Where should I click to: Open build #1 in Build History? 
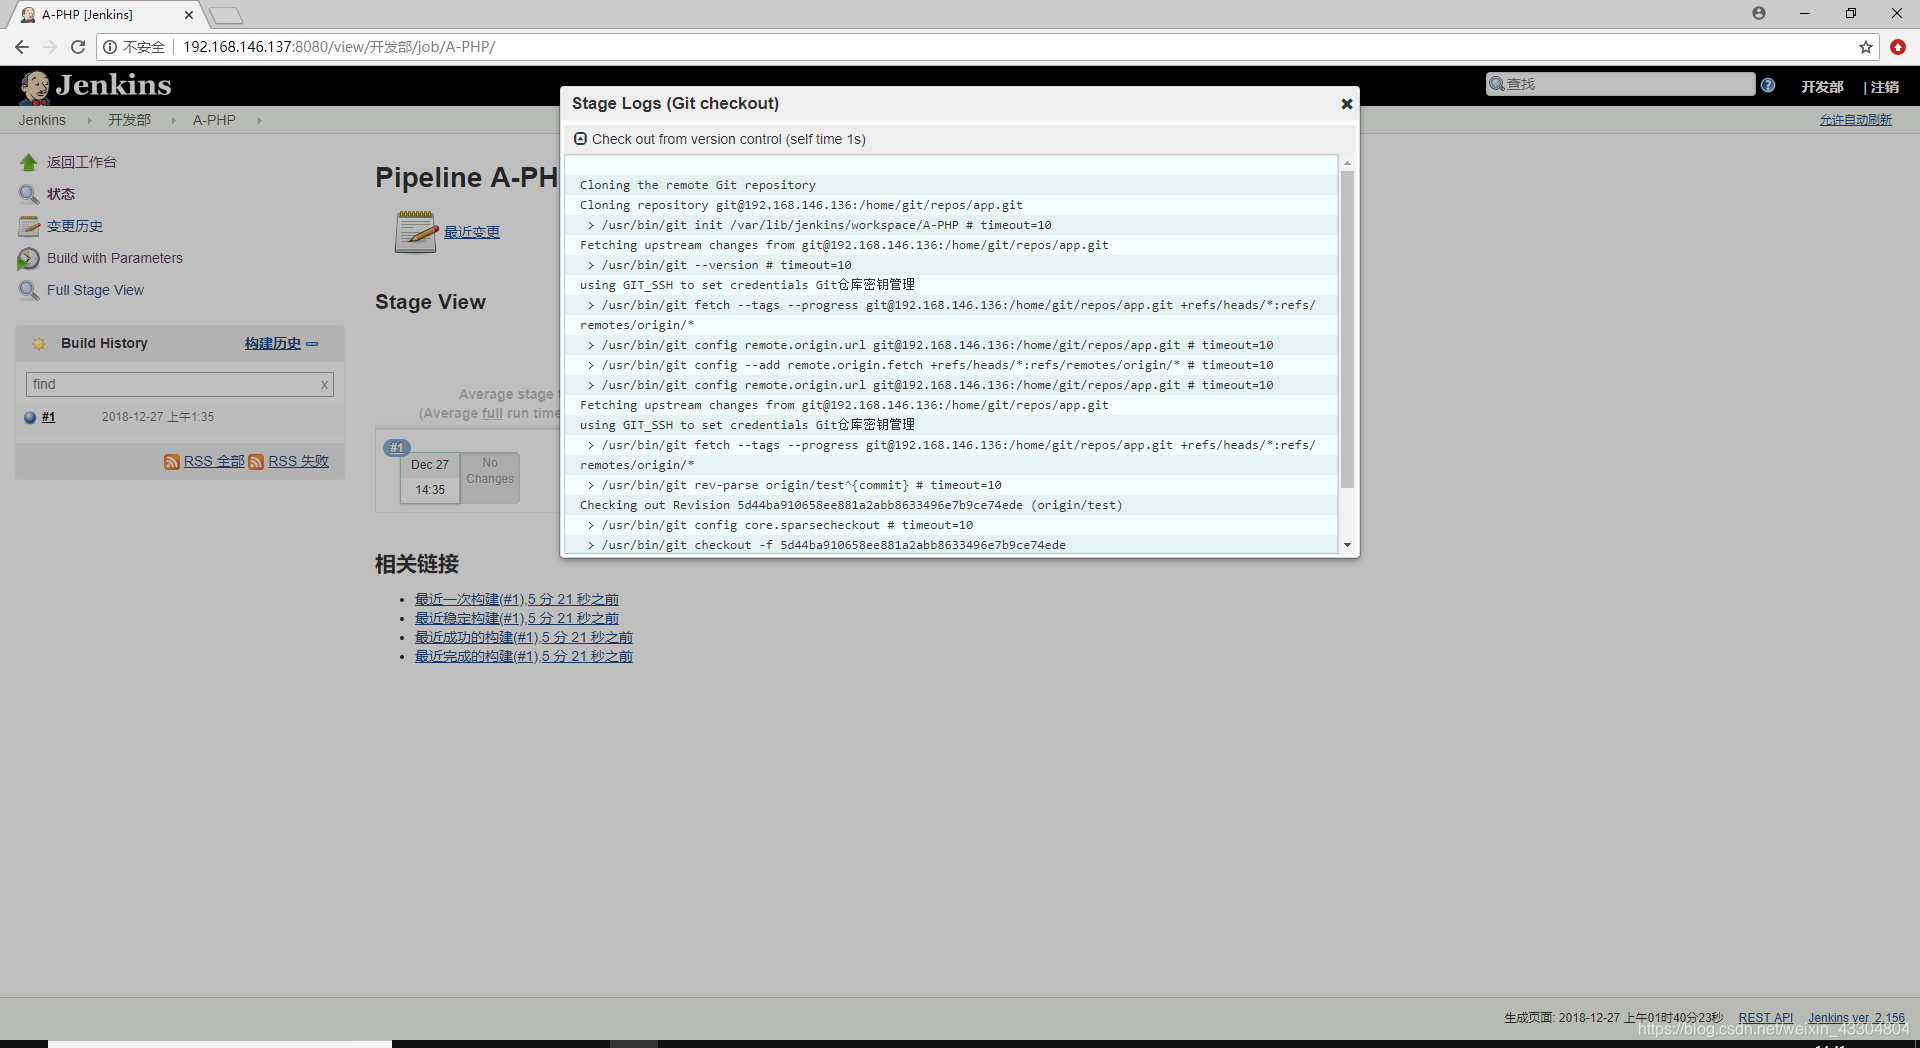tap(48, 417)
